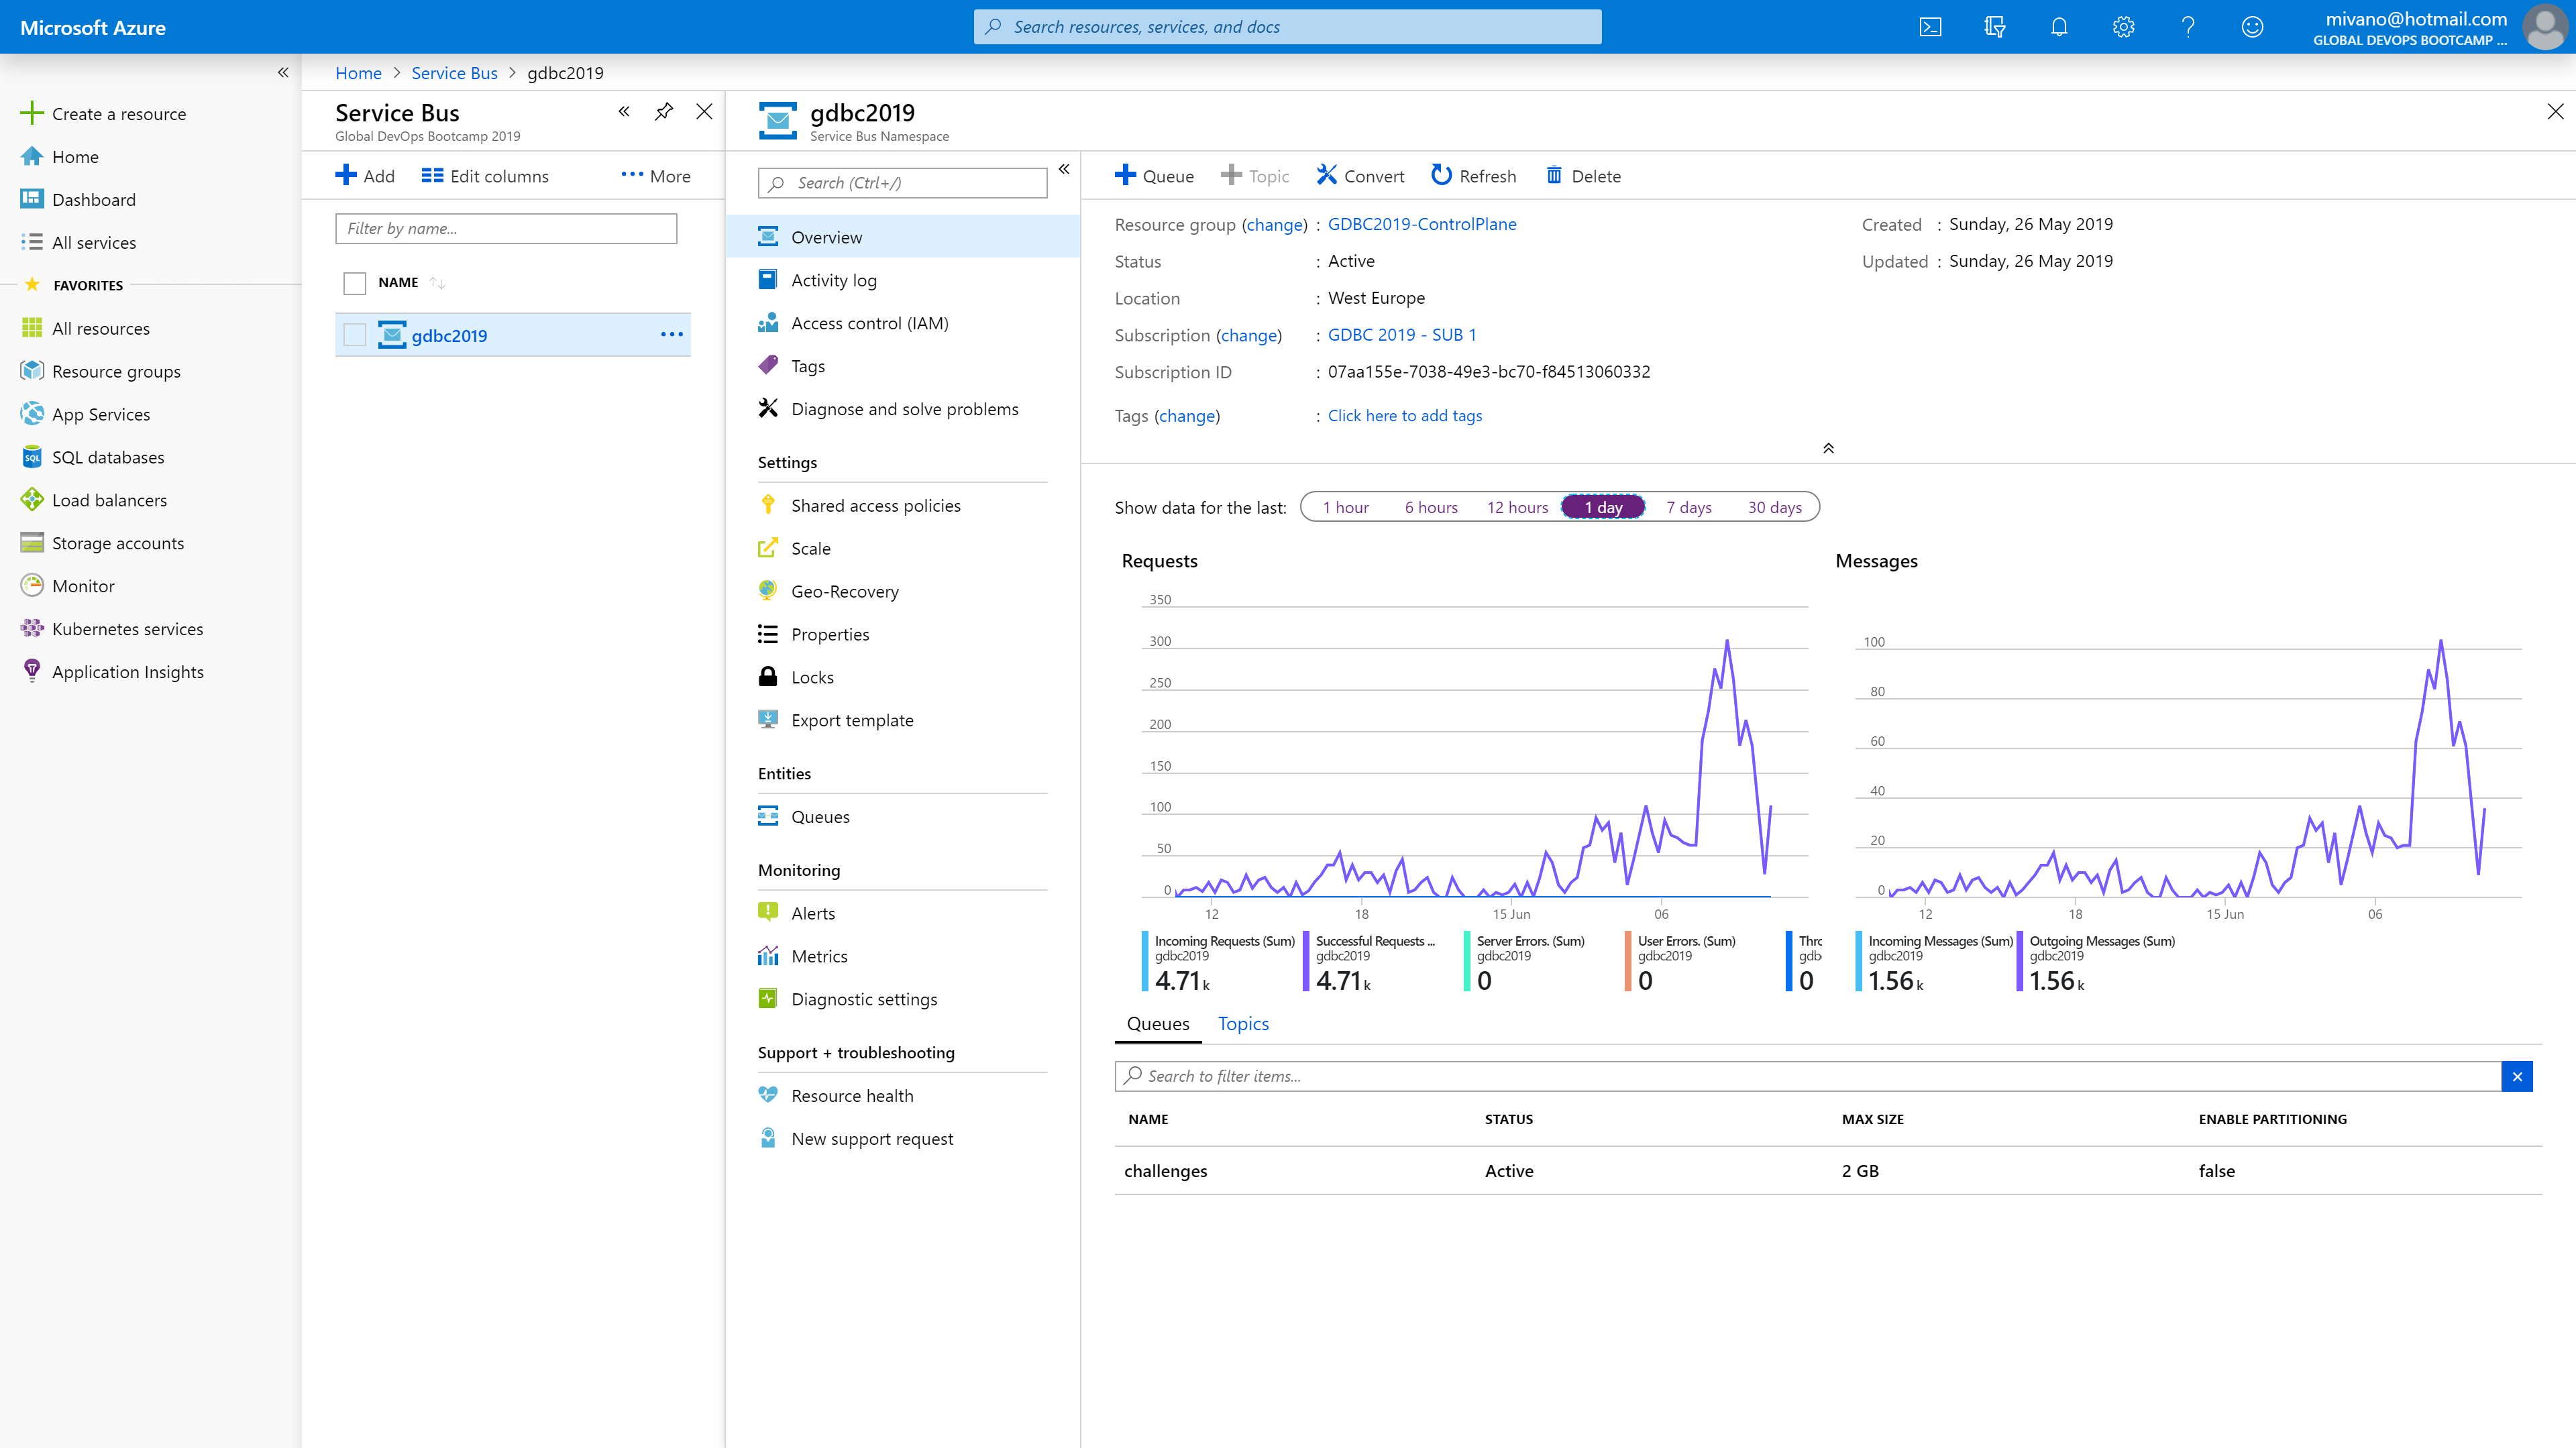2576x1448 pixels.
Task: Click the Convert tool icon
Action: 1326,176
